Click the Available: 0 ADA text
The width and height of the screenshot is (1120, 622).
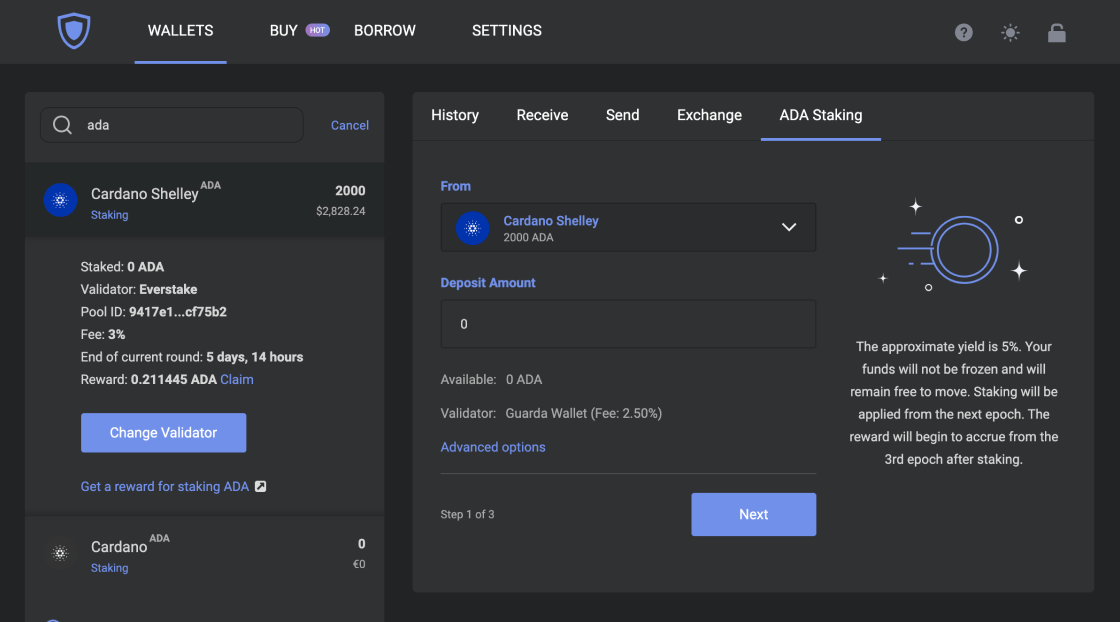(x=491, y=379)
